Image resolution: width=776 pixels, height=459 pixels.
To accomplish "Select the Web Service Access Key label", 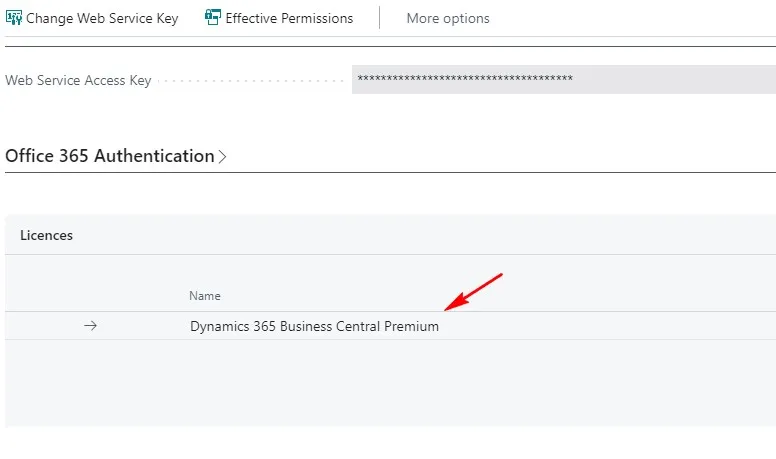I will (78, 80).
